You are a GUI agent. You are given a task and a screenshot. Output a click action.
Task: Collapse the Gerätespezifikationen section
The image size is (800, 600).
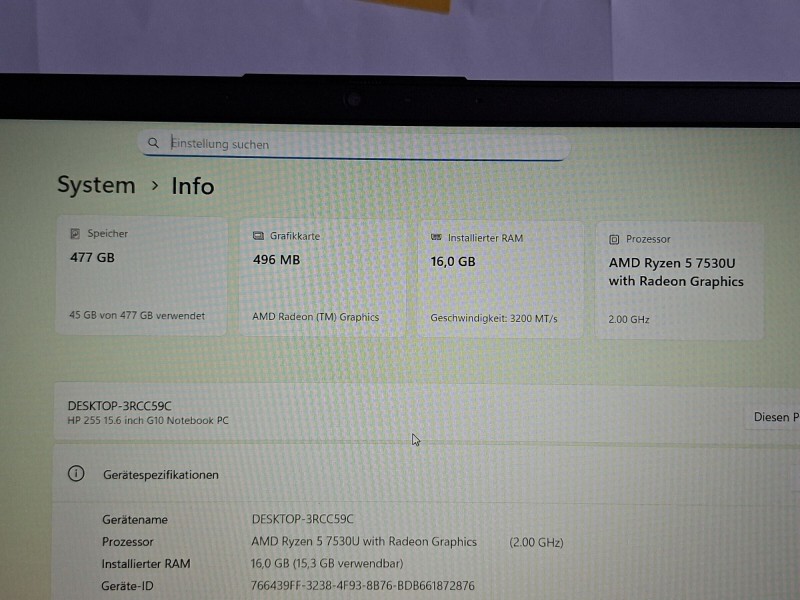pyautogui.click(x=420, y=474)
